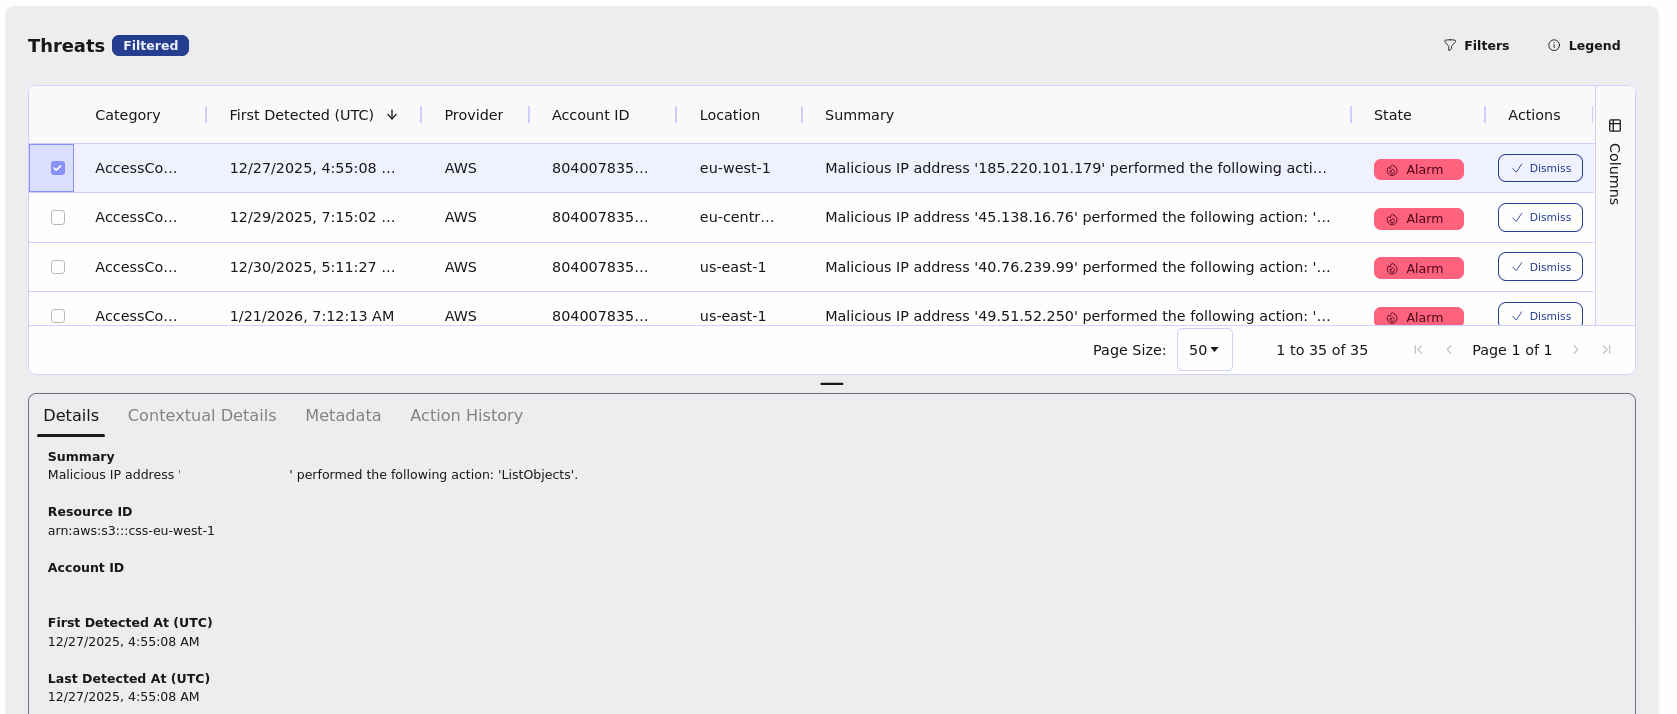Dismiss the 185.220.101.179 threat alarm
Viewport: 1677px width, 714px height.
[x=1539, y=168]
